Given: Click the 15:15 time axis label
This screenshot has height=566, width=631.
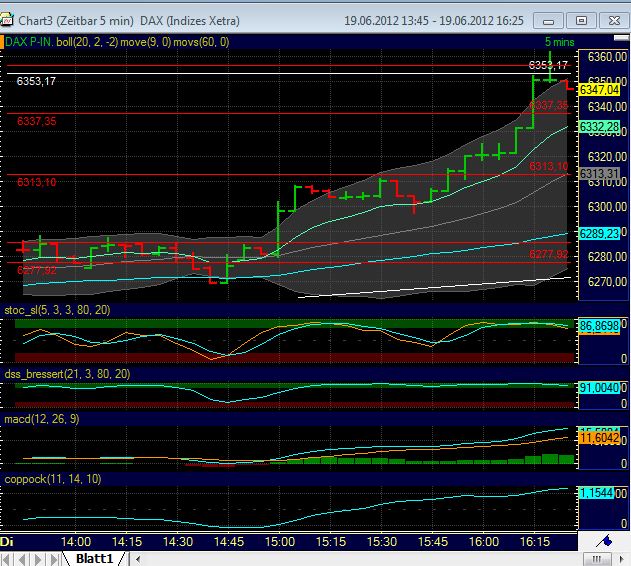Looking at the screenshot, I should 331,541.
